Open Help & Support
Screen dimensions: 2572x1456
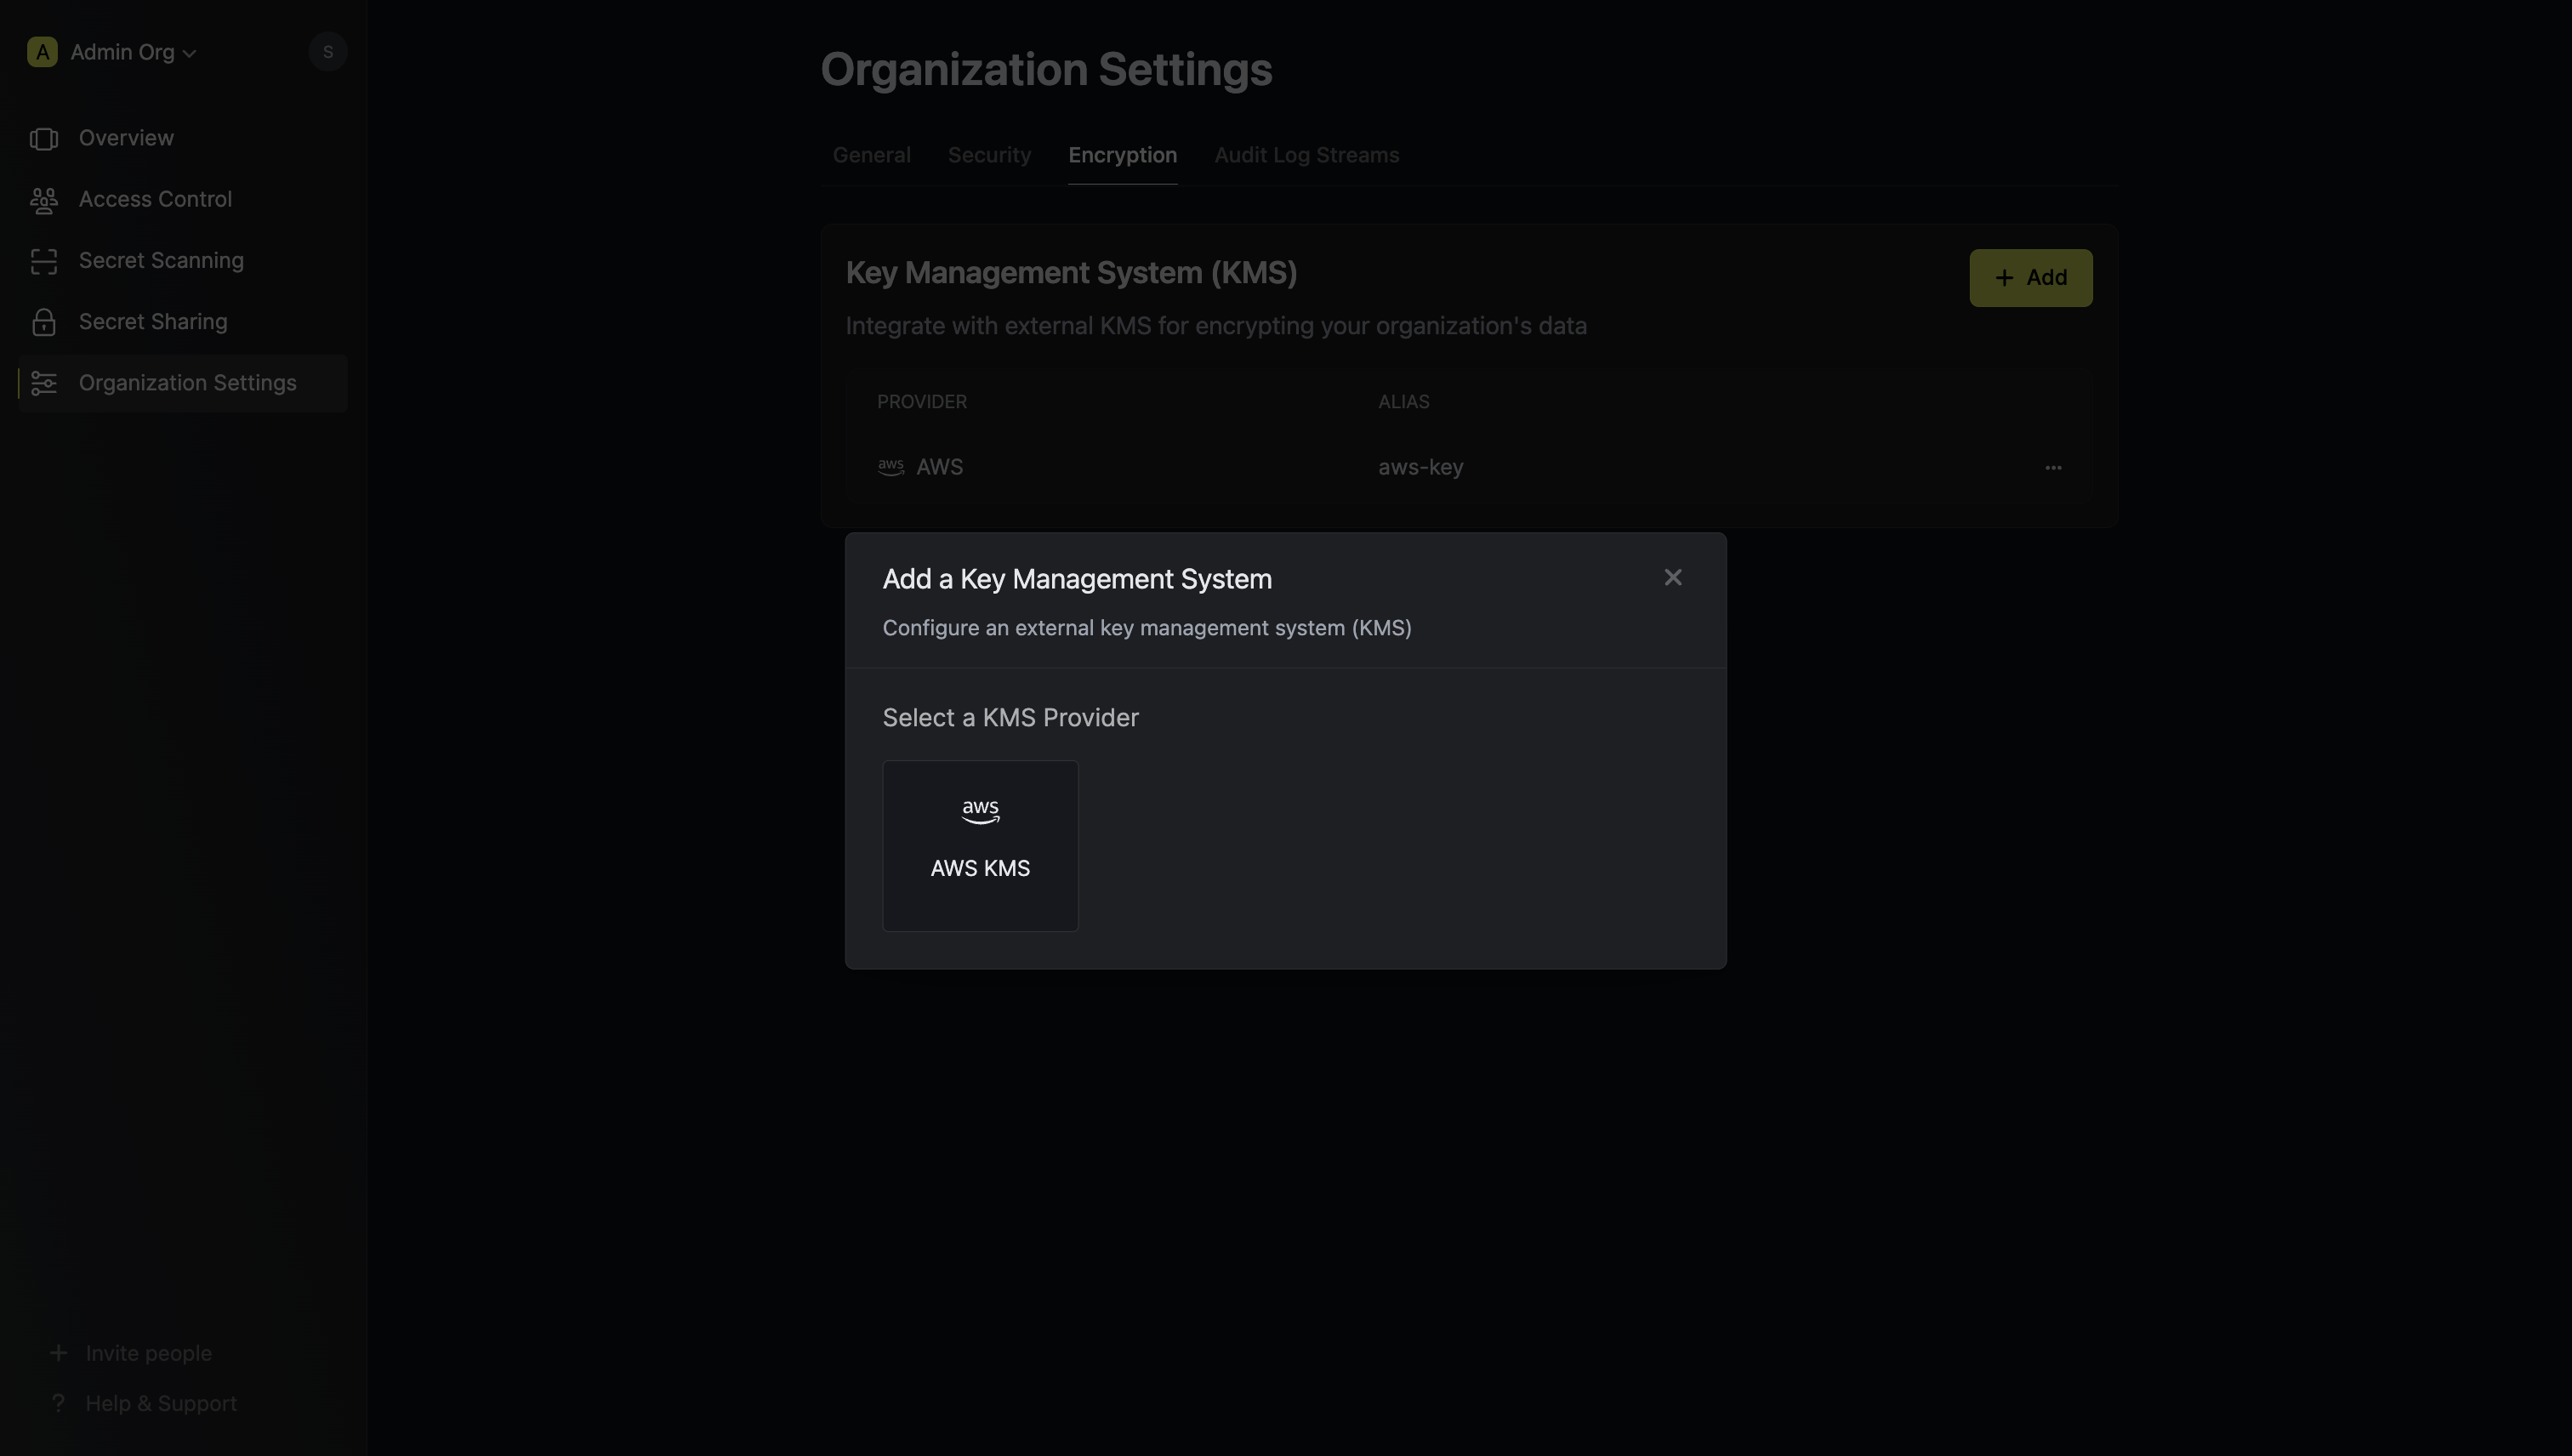(161, 1404)
